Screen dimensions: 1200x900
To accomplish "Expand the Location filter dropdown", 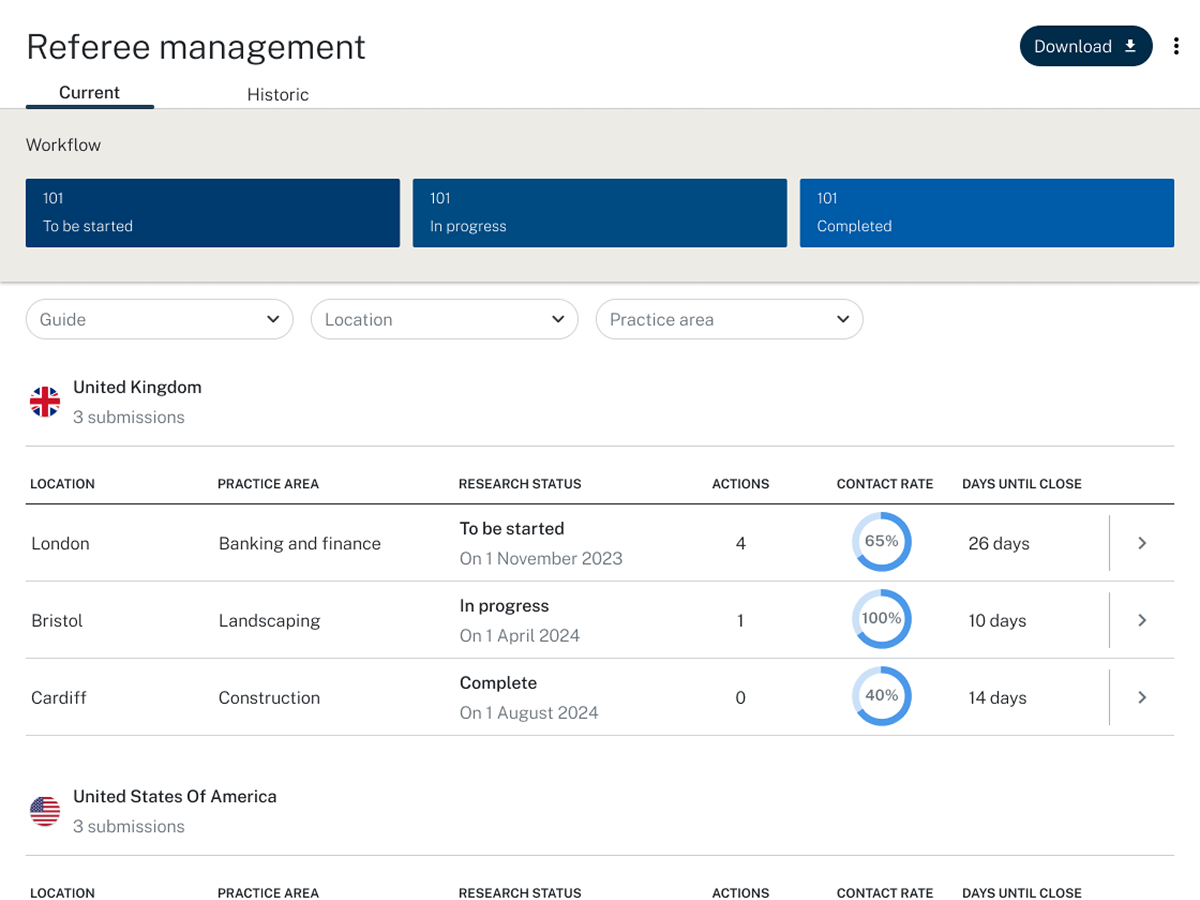I will point(444,319).
